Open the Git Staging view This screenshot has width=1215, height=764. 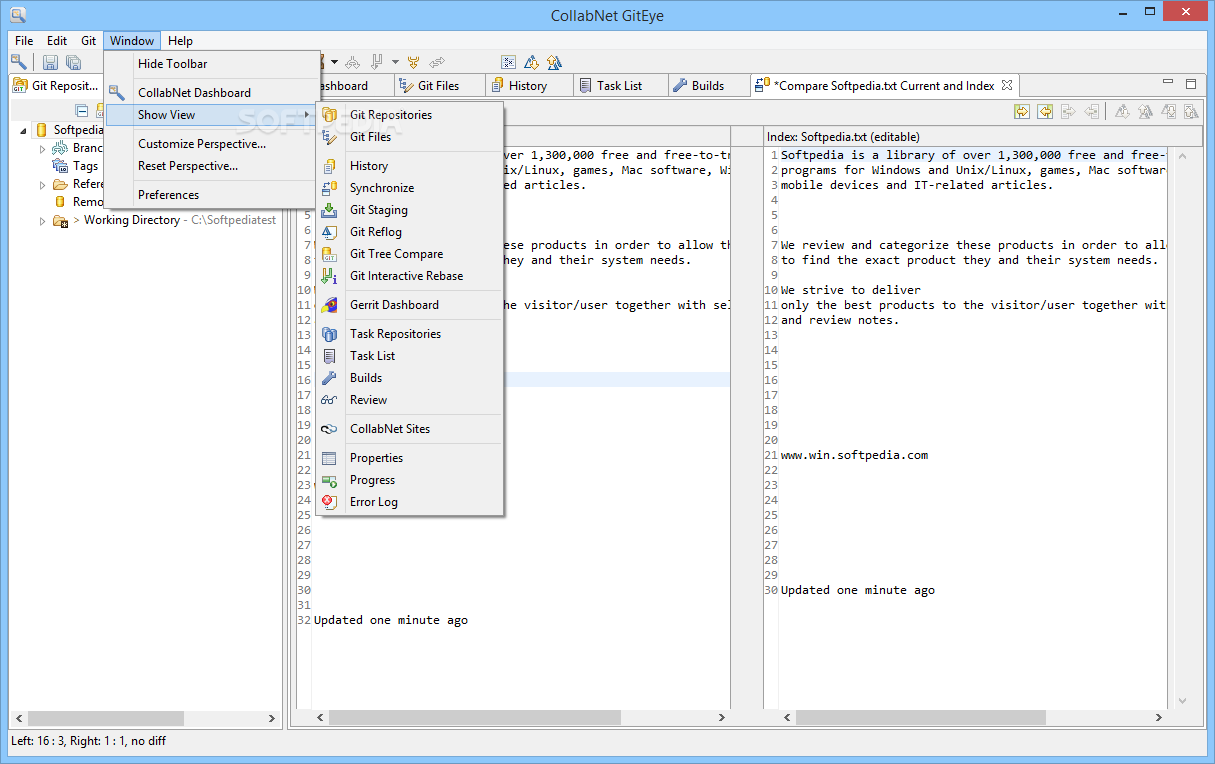tap(410, 210)
